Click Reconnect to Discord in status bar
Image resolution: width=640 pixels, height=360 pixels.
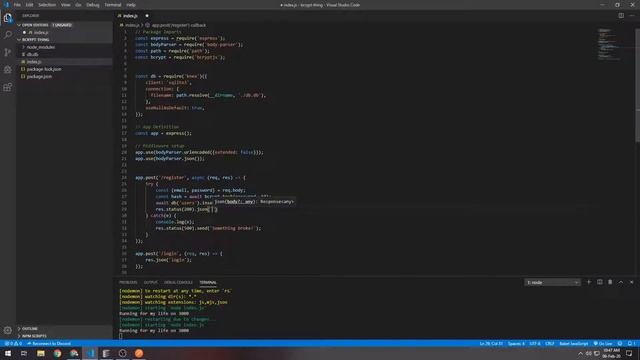pyautogui.click(x=49, y=344)
